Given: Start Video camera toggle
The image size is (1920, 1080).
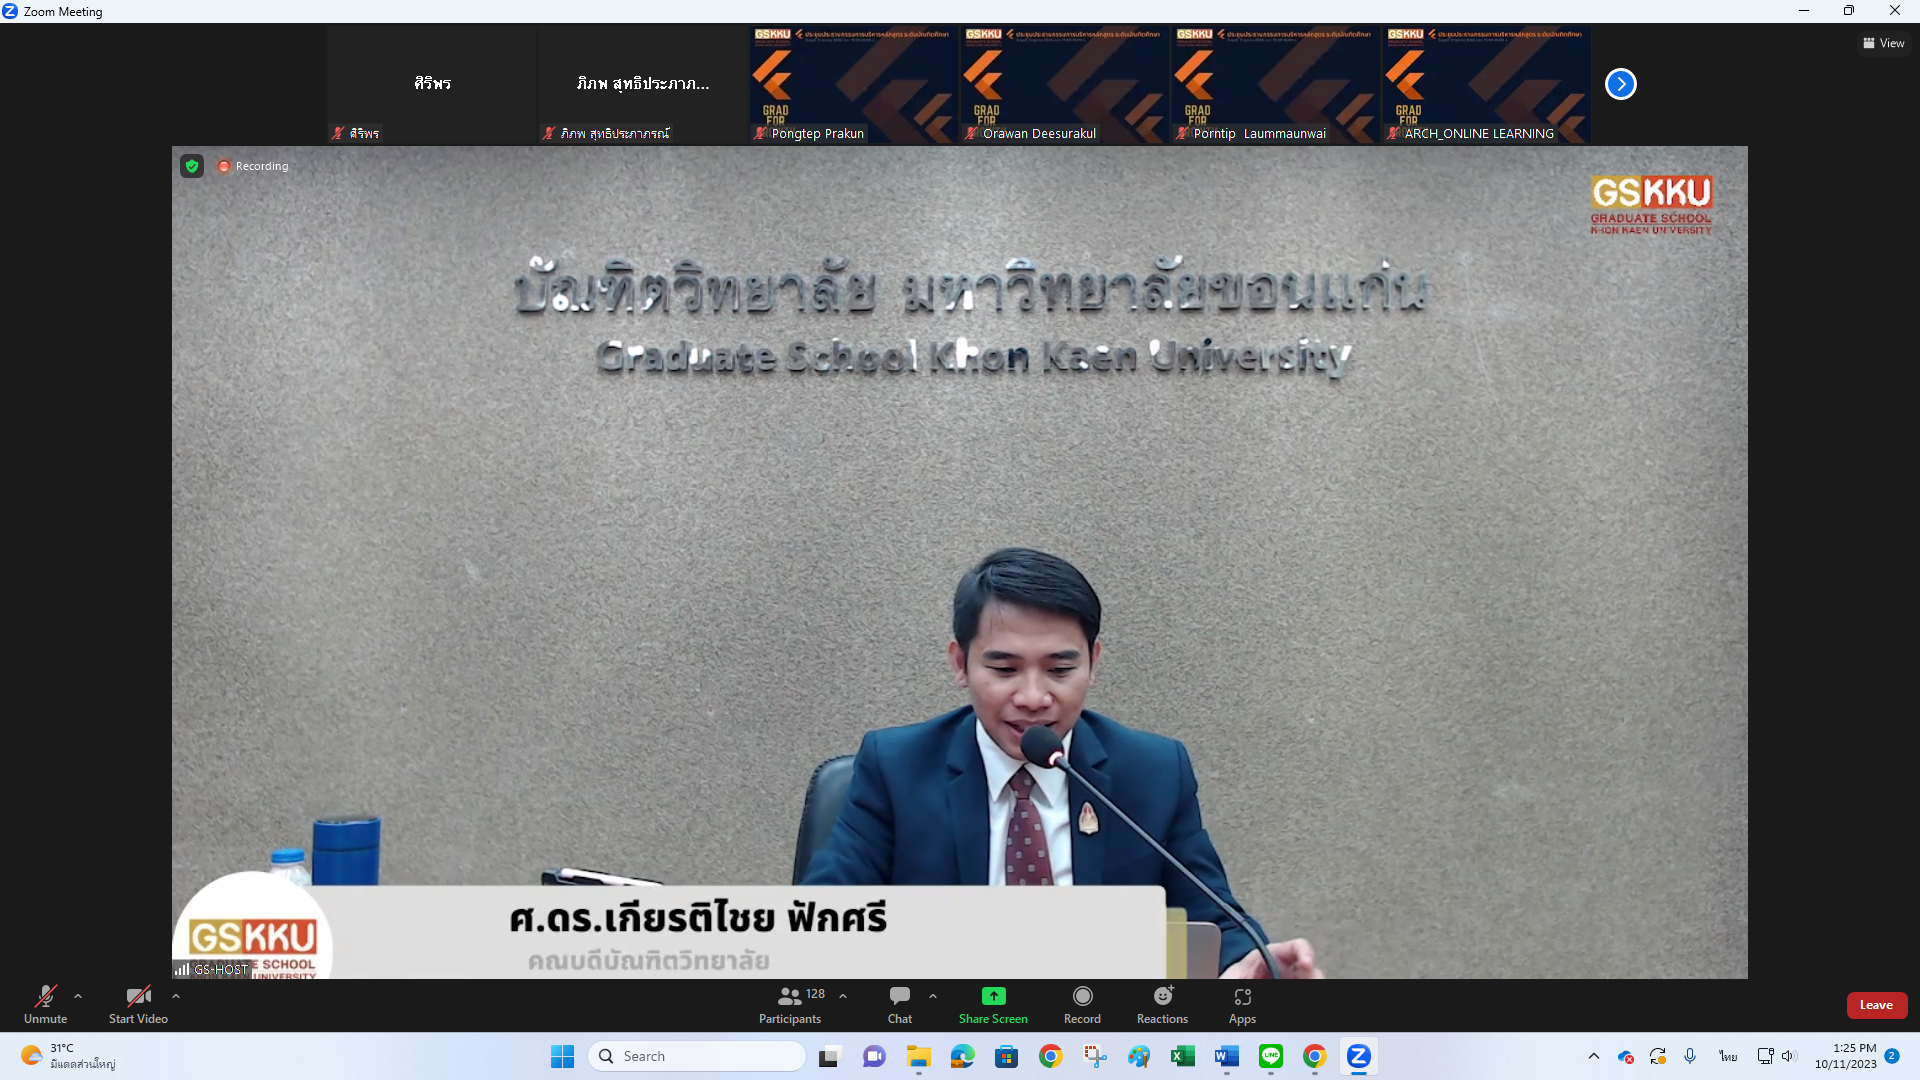Looking at the screenshot, I should click(x=138, y=997).
